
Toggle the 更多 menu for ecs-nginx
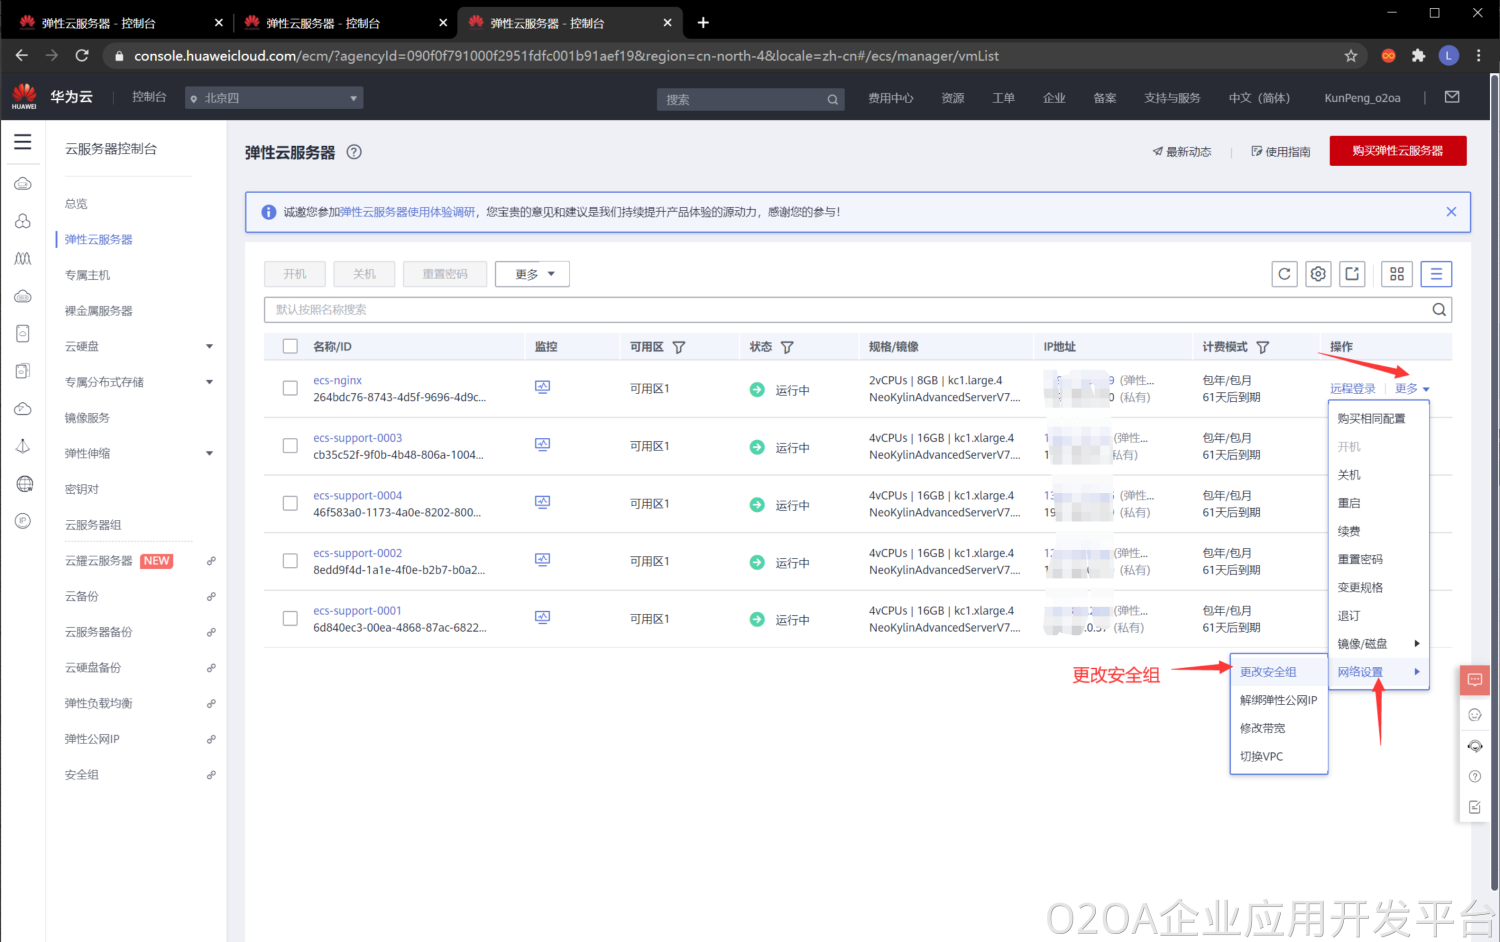point(1412,389)
